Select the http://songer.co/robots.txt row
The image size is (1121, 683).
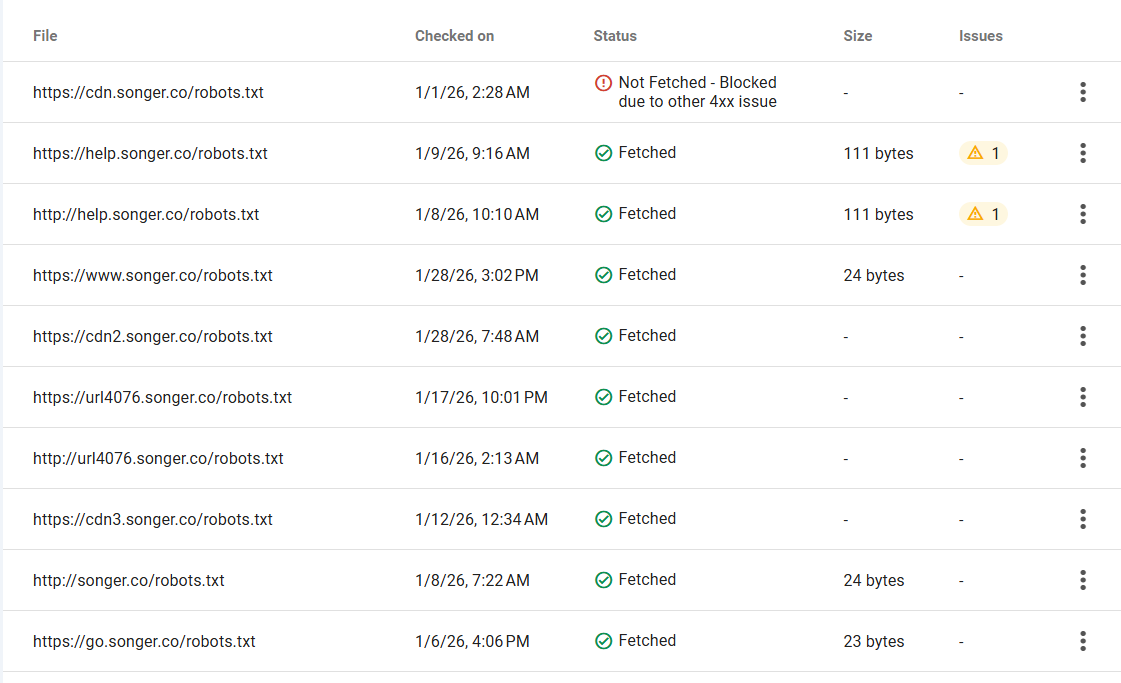point(129,580)
